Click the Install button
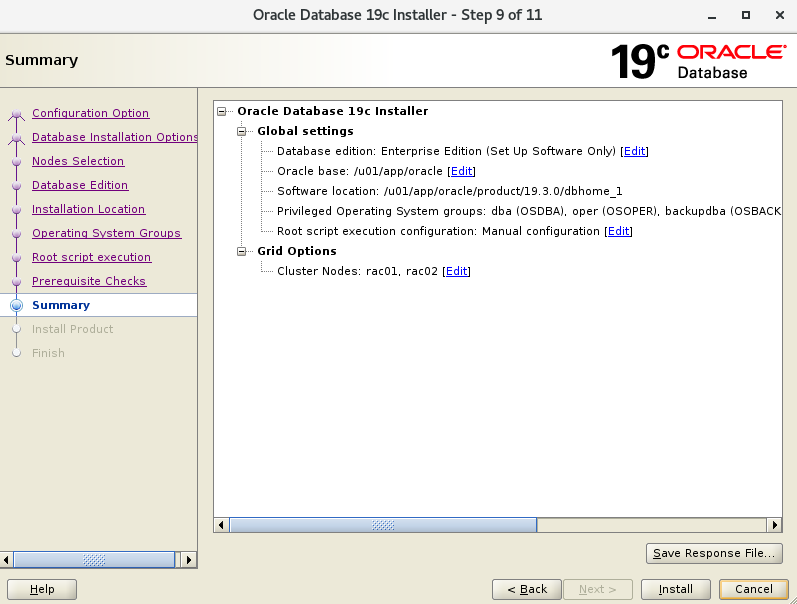 click(675, 589)
